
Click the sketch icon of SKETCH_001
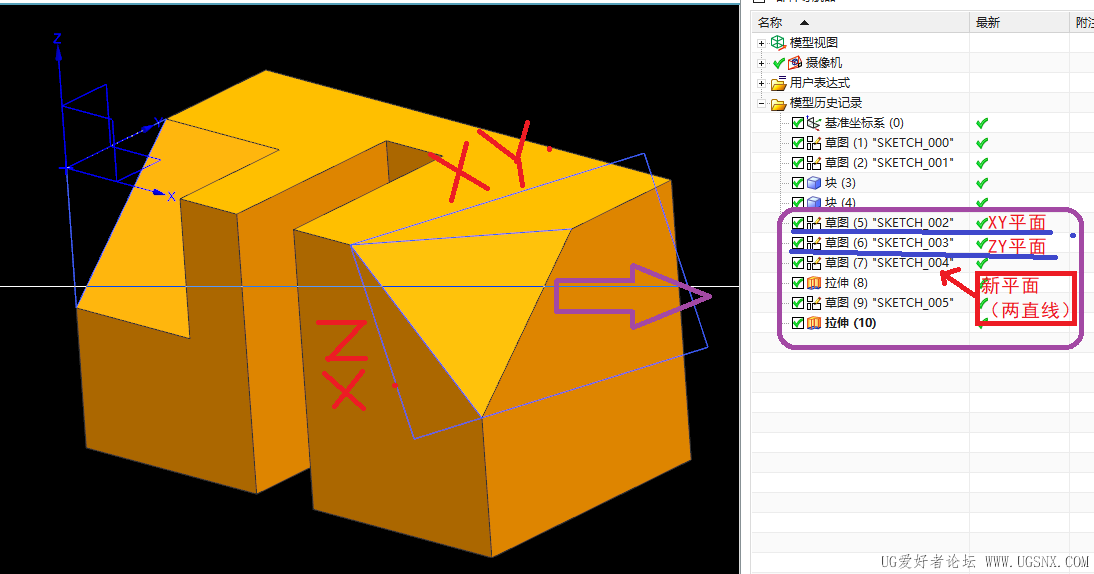click(814, 163)
